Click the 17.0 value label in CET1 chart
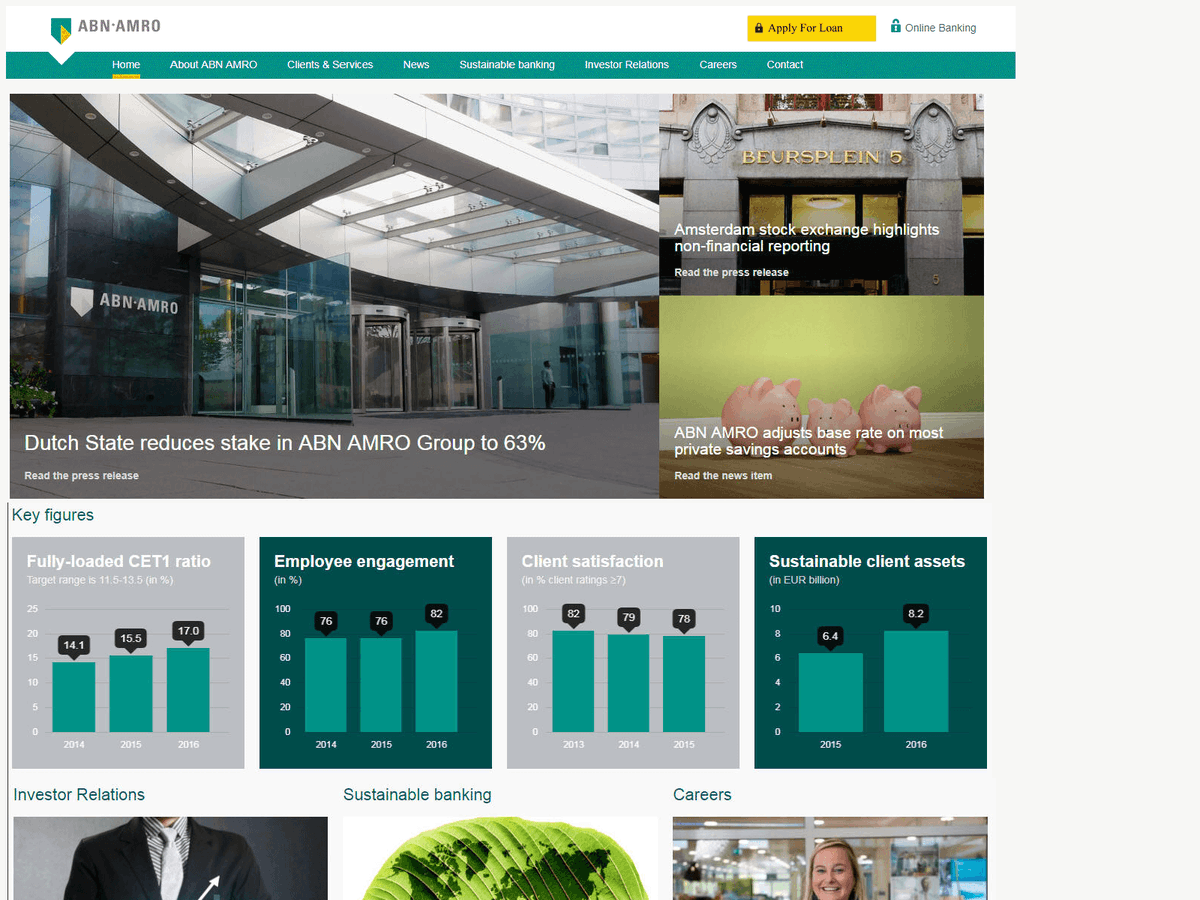This screenshot has height=900, width=1200. coord(189,631)
